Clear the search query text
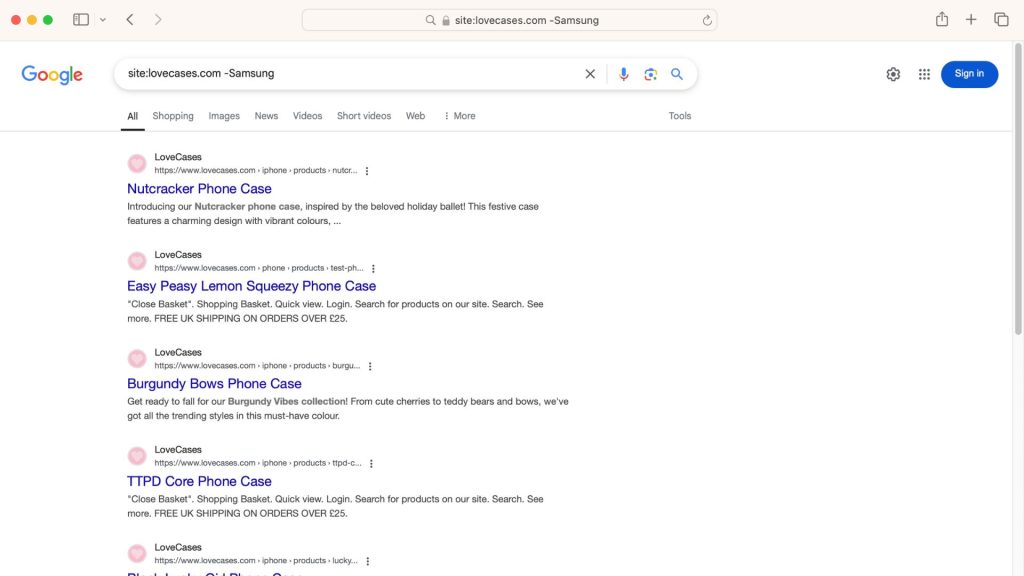The image size is (1024, 576). 590,74
